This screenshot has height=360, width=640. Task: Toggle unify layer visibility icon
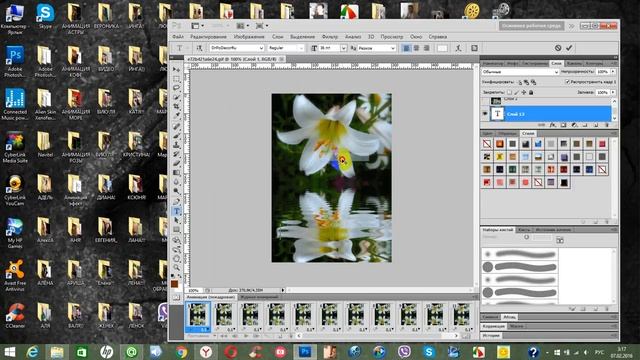click(527, 82)
